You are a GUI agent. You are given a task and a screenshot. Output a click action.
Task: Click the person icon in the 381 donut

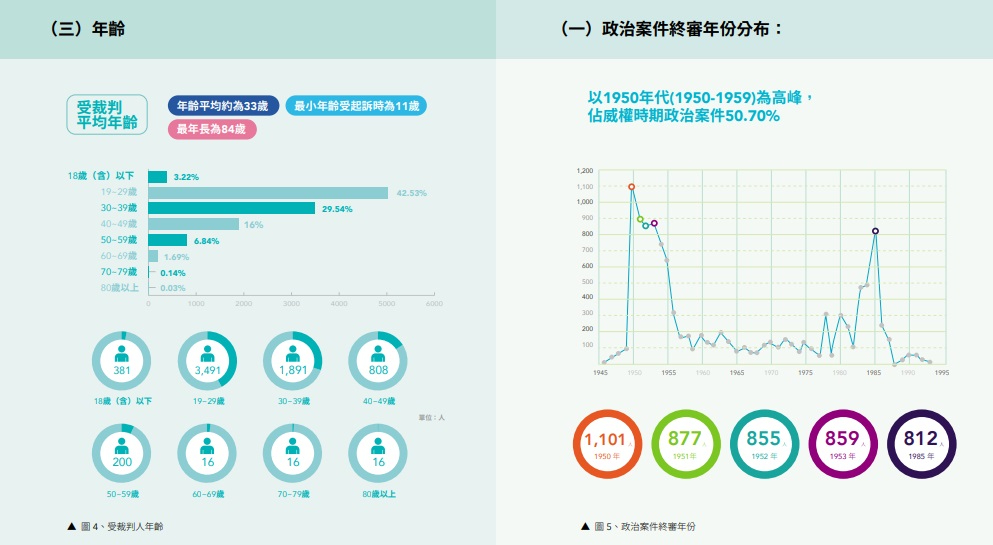click(x=121, y=353)
